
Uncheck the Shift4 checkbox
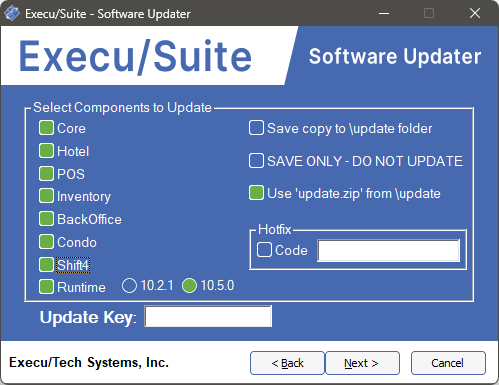(46, 265)
